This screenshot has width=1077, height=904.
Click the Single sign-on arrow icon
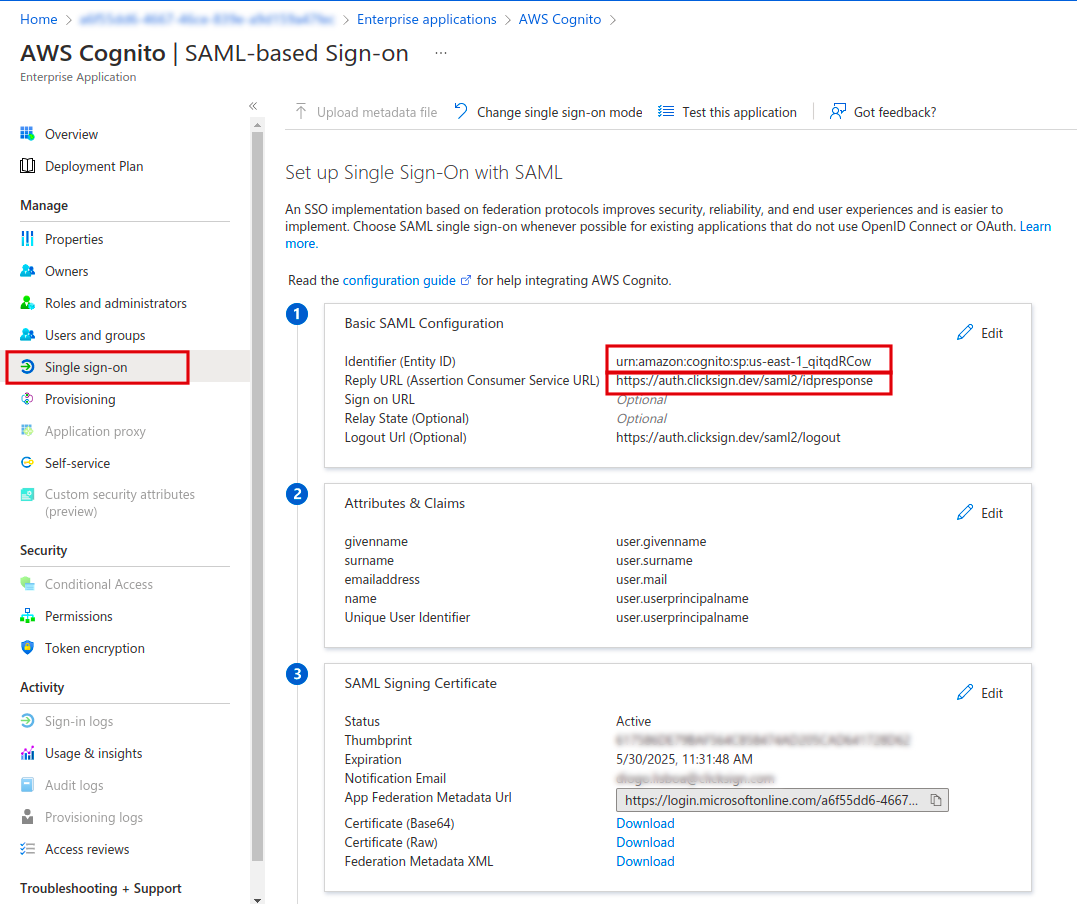click(x=27, y=367)
